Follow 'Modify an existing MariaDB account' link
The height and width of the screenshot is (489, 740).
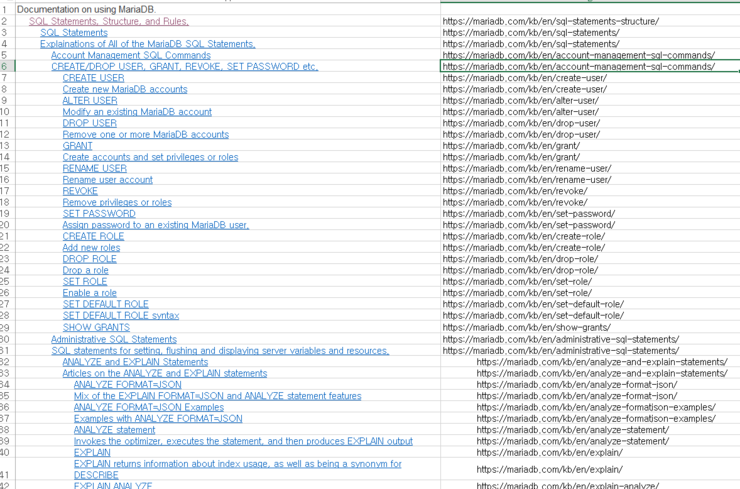tap(137, 112)
